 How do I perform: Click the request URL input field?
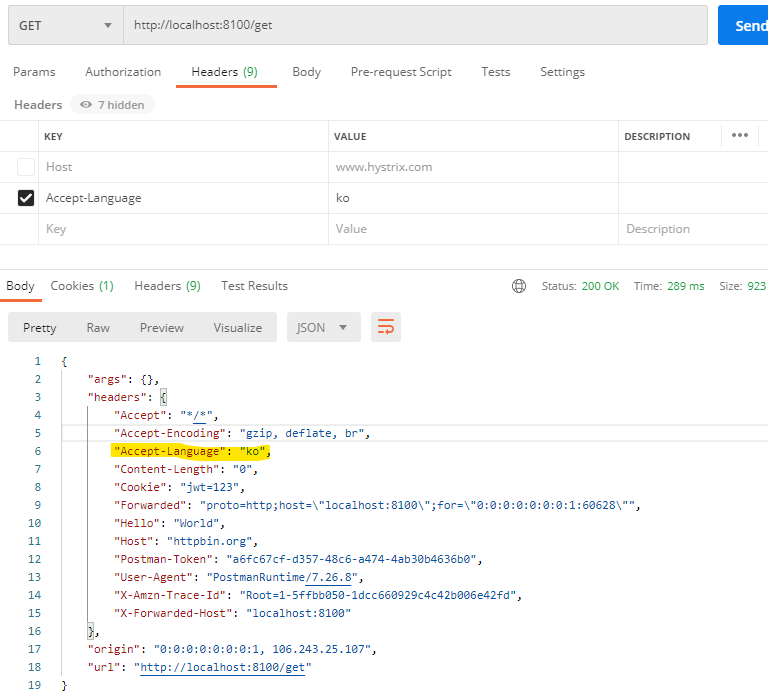tap(415, 25)
